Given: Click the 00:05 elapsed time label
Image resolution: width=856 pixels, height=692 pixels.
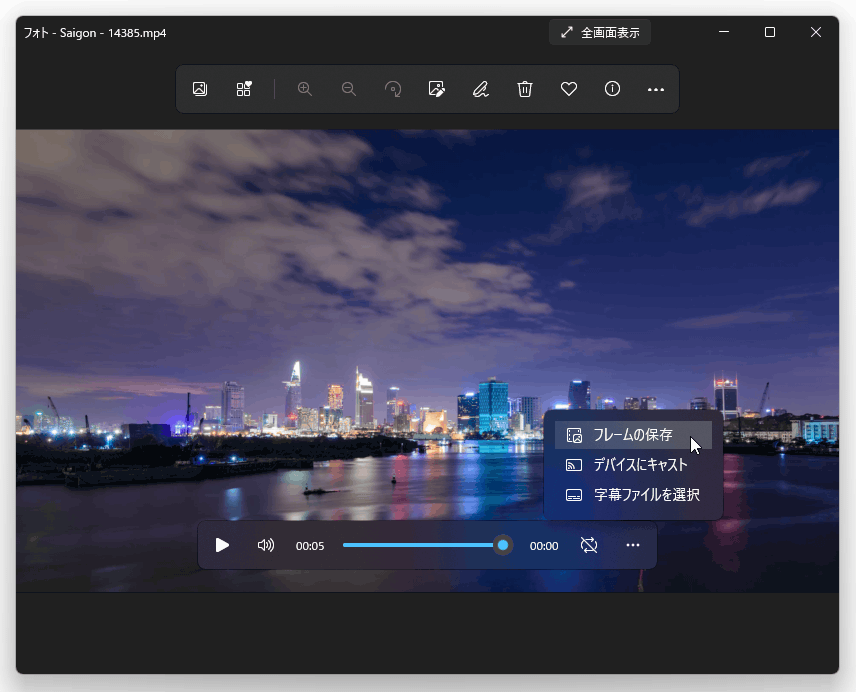Looking at the screenshot, I should pyautogui.click(x=310, y=546).
